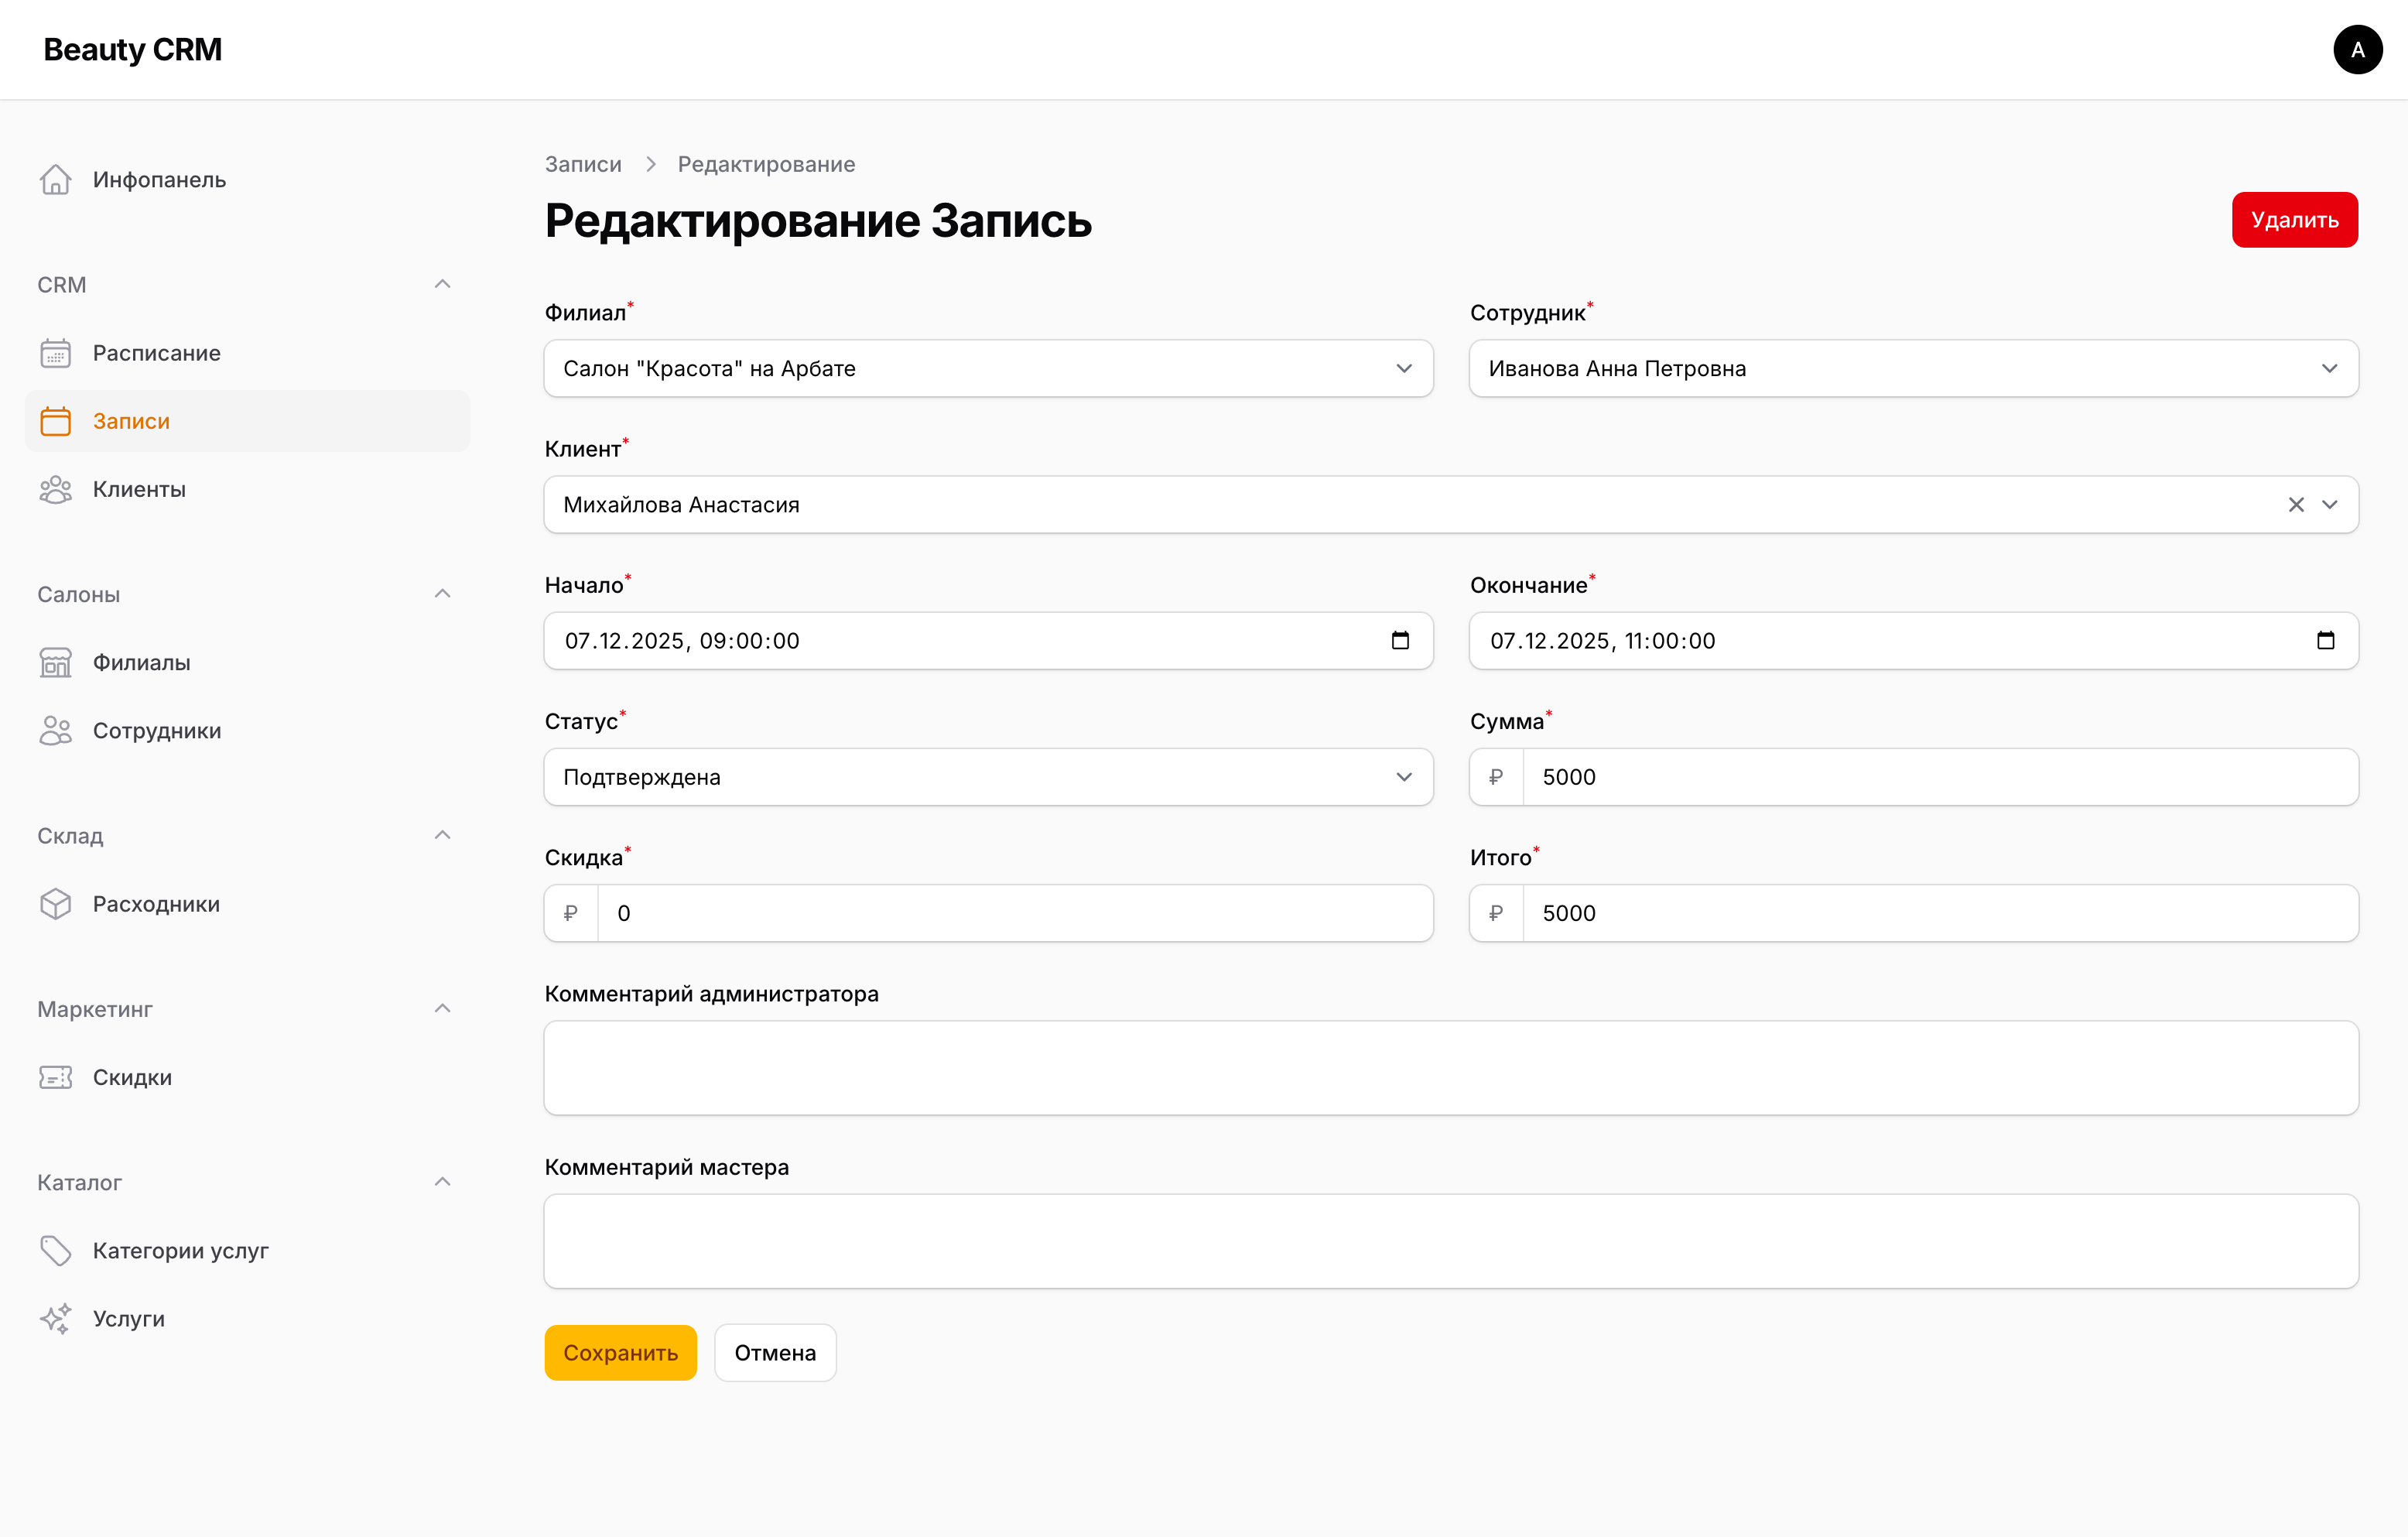Click the Услуги sparkles icon

[x=56, y=1318]
